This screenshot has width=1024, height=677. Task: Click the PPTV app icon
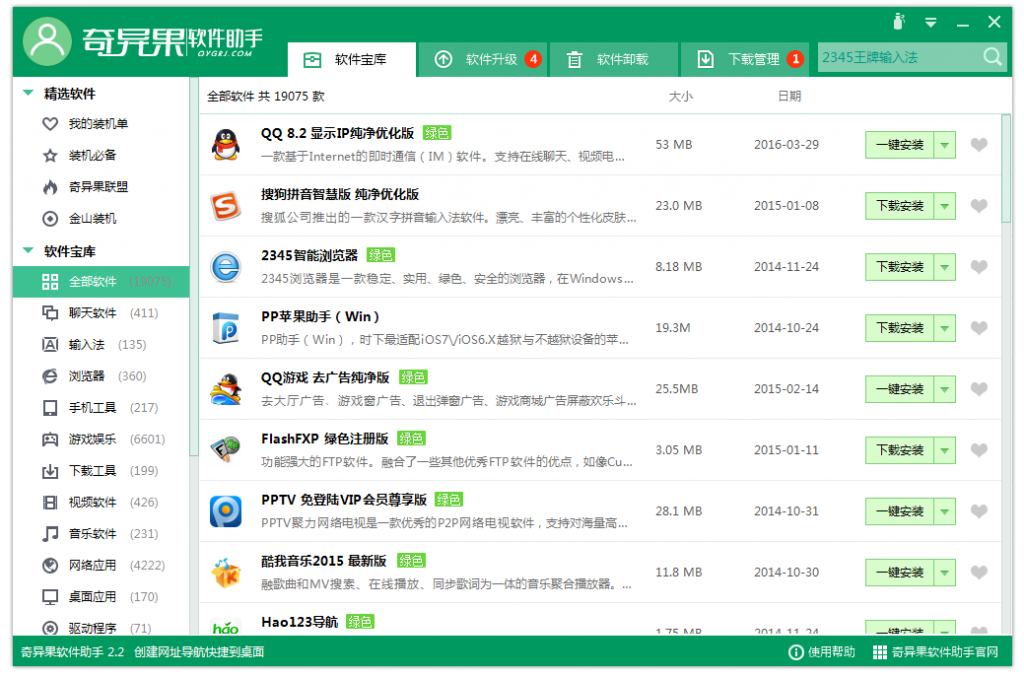tap(225, 511)
